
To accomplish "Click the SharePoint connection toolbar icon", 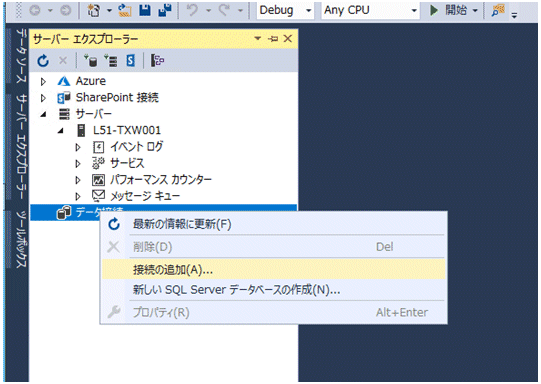I will [130, 61].
